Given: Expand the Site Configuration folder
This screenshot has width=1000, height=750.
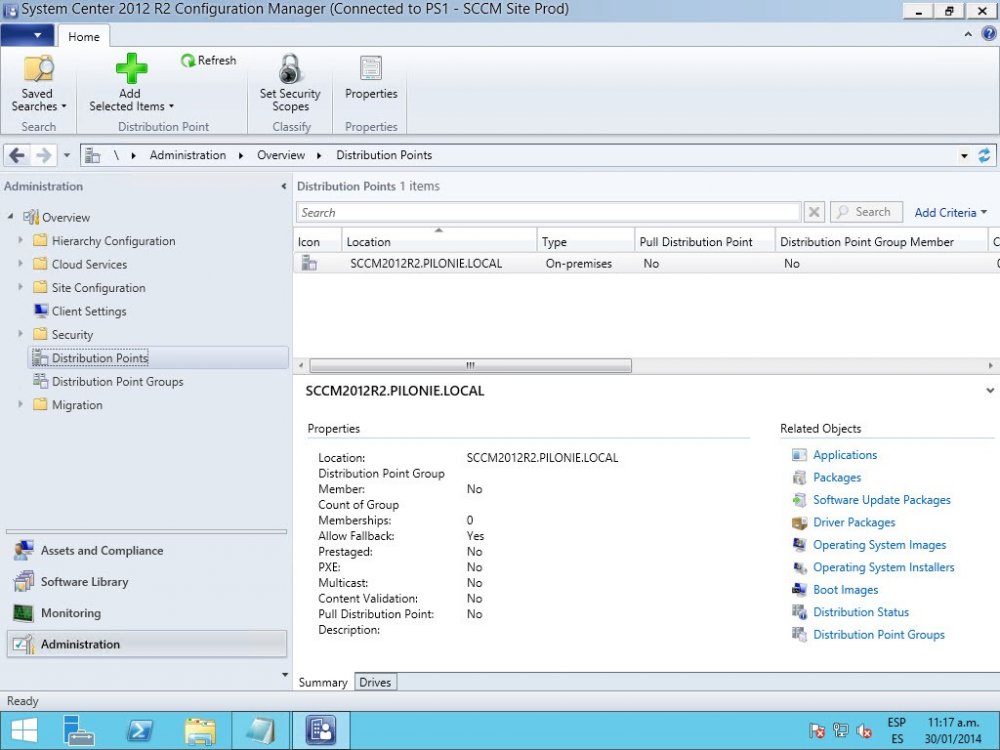Looking at the screenshot, I should click(20, 287).
